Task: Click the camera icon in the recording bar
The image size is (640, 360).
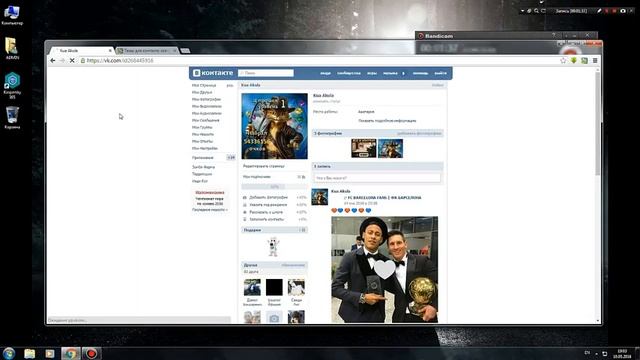Action: pos(623,11)
